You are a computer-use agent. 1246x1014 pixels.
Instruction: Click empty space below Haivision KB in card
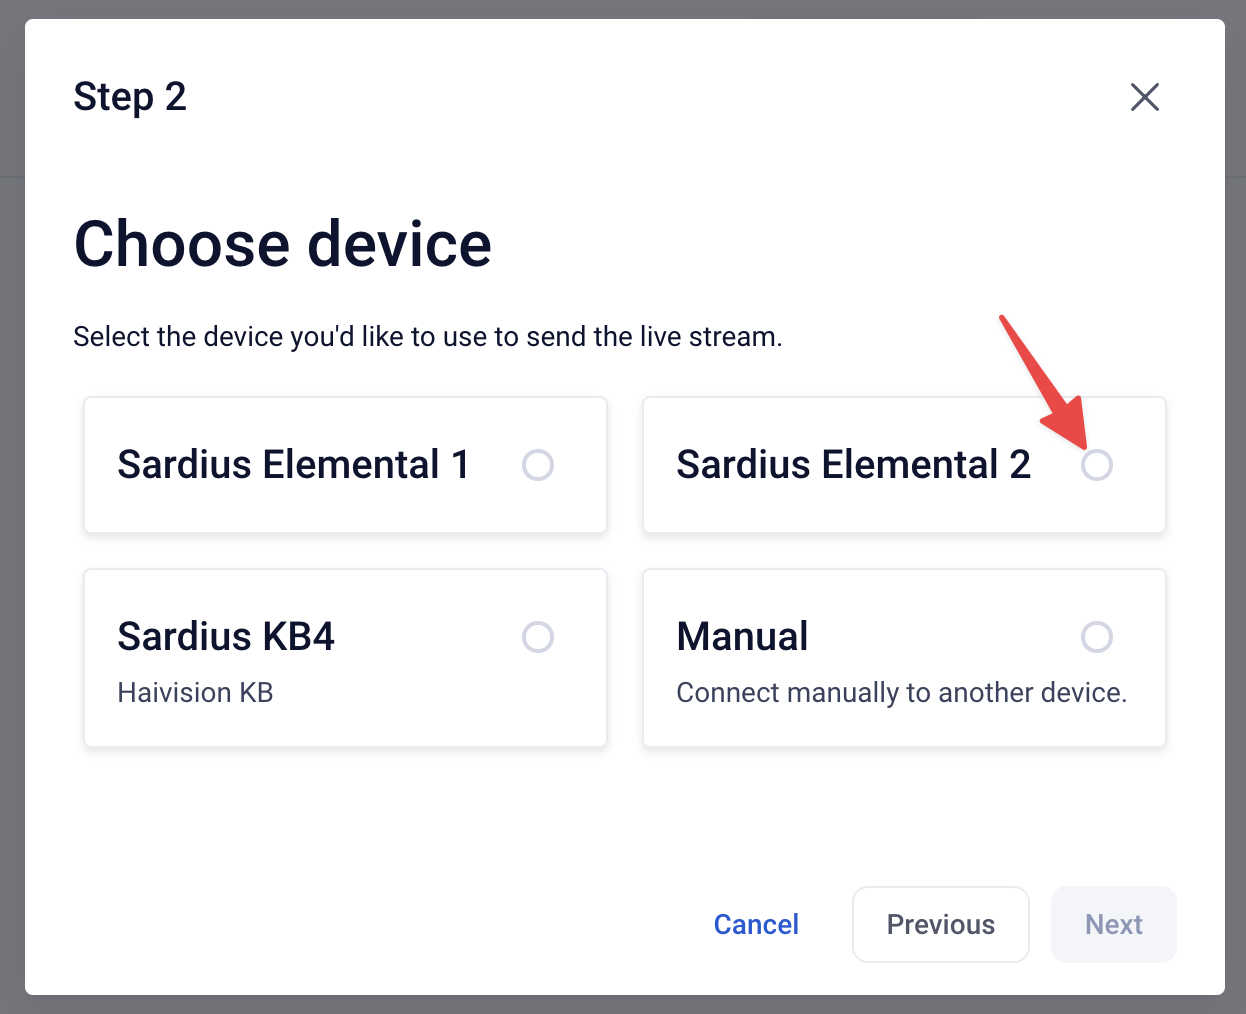coord(345,728)
